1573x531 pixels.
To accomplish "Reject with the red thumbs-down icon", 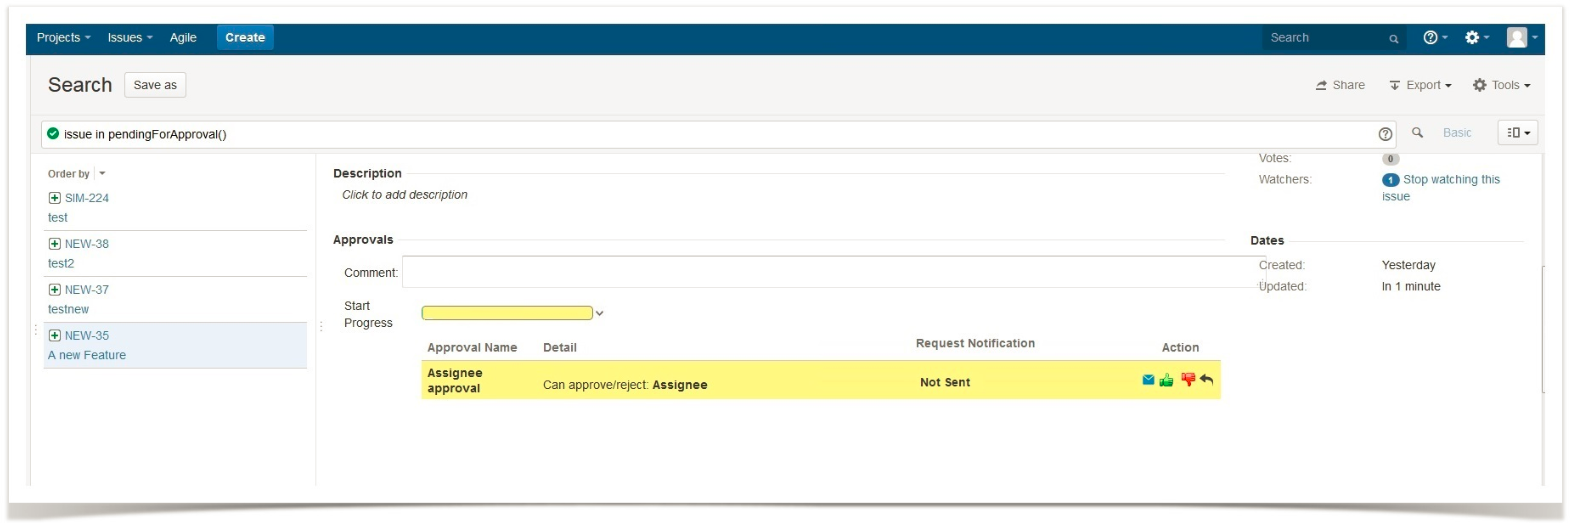I will point(1188,380).
